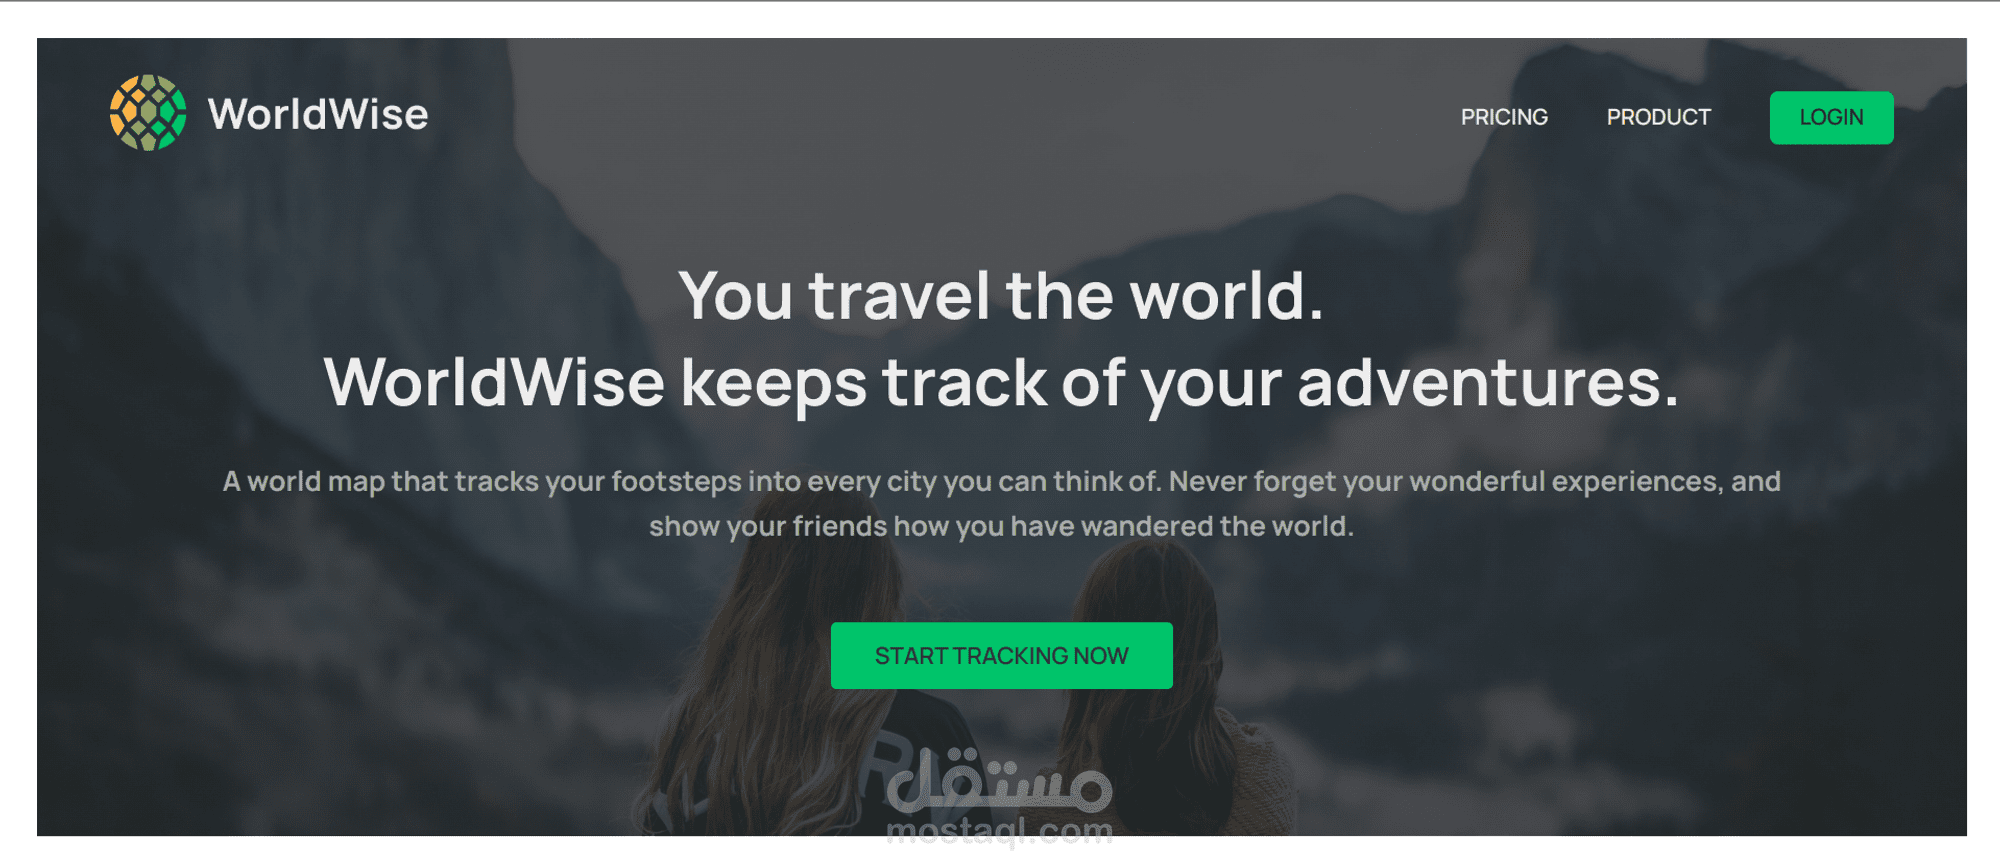Go to the PRODUCT page
The image size is (2000, 868).
coord(1658,117)
